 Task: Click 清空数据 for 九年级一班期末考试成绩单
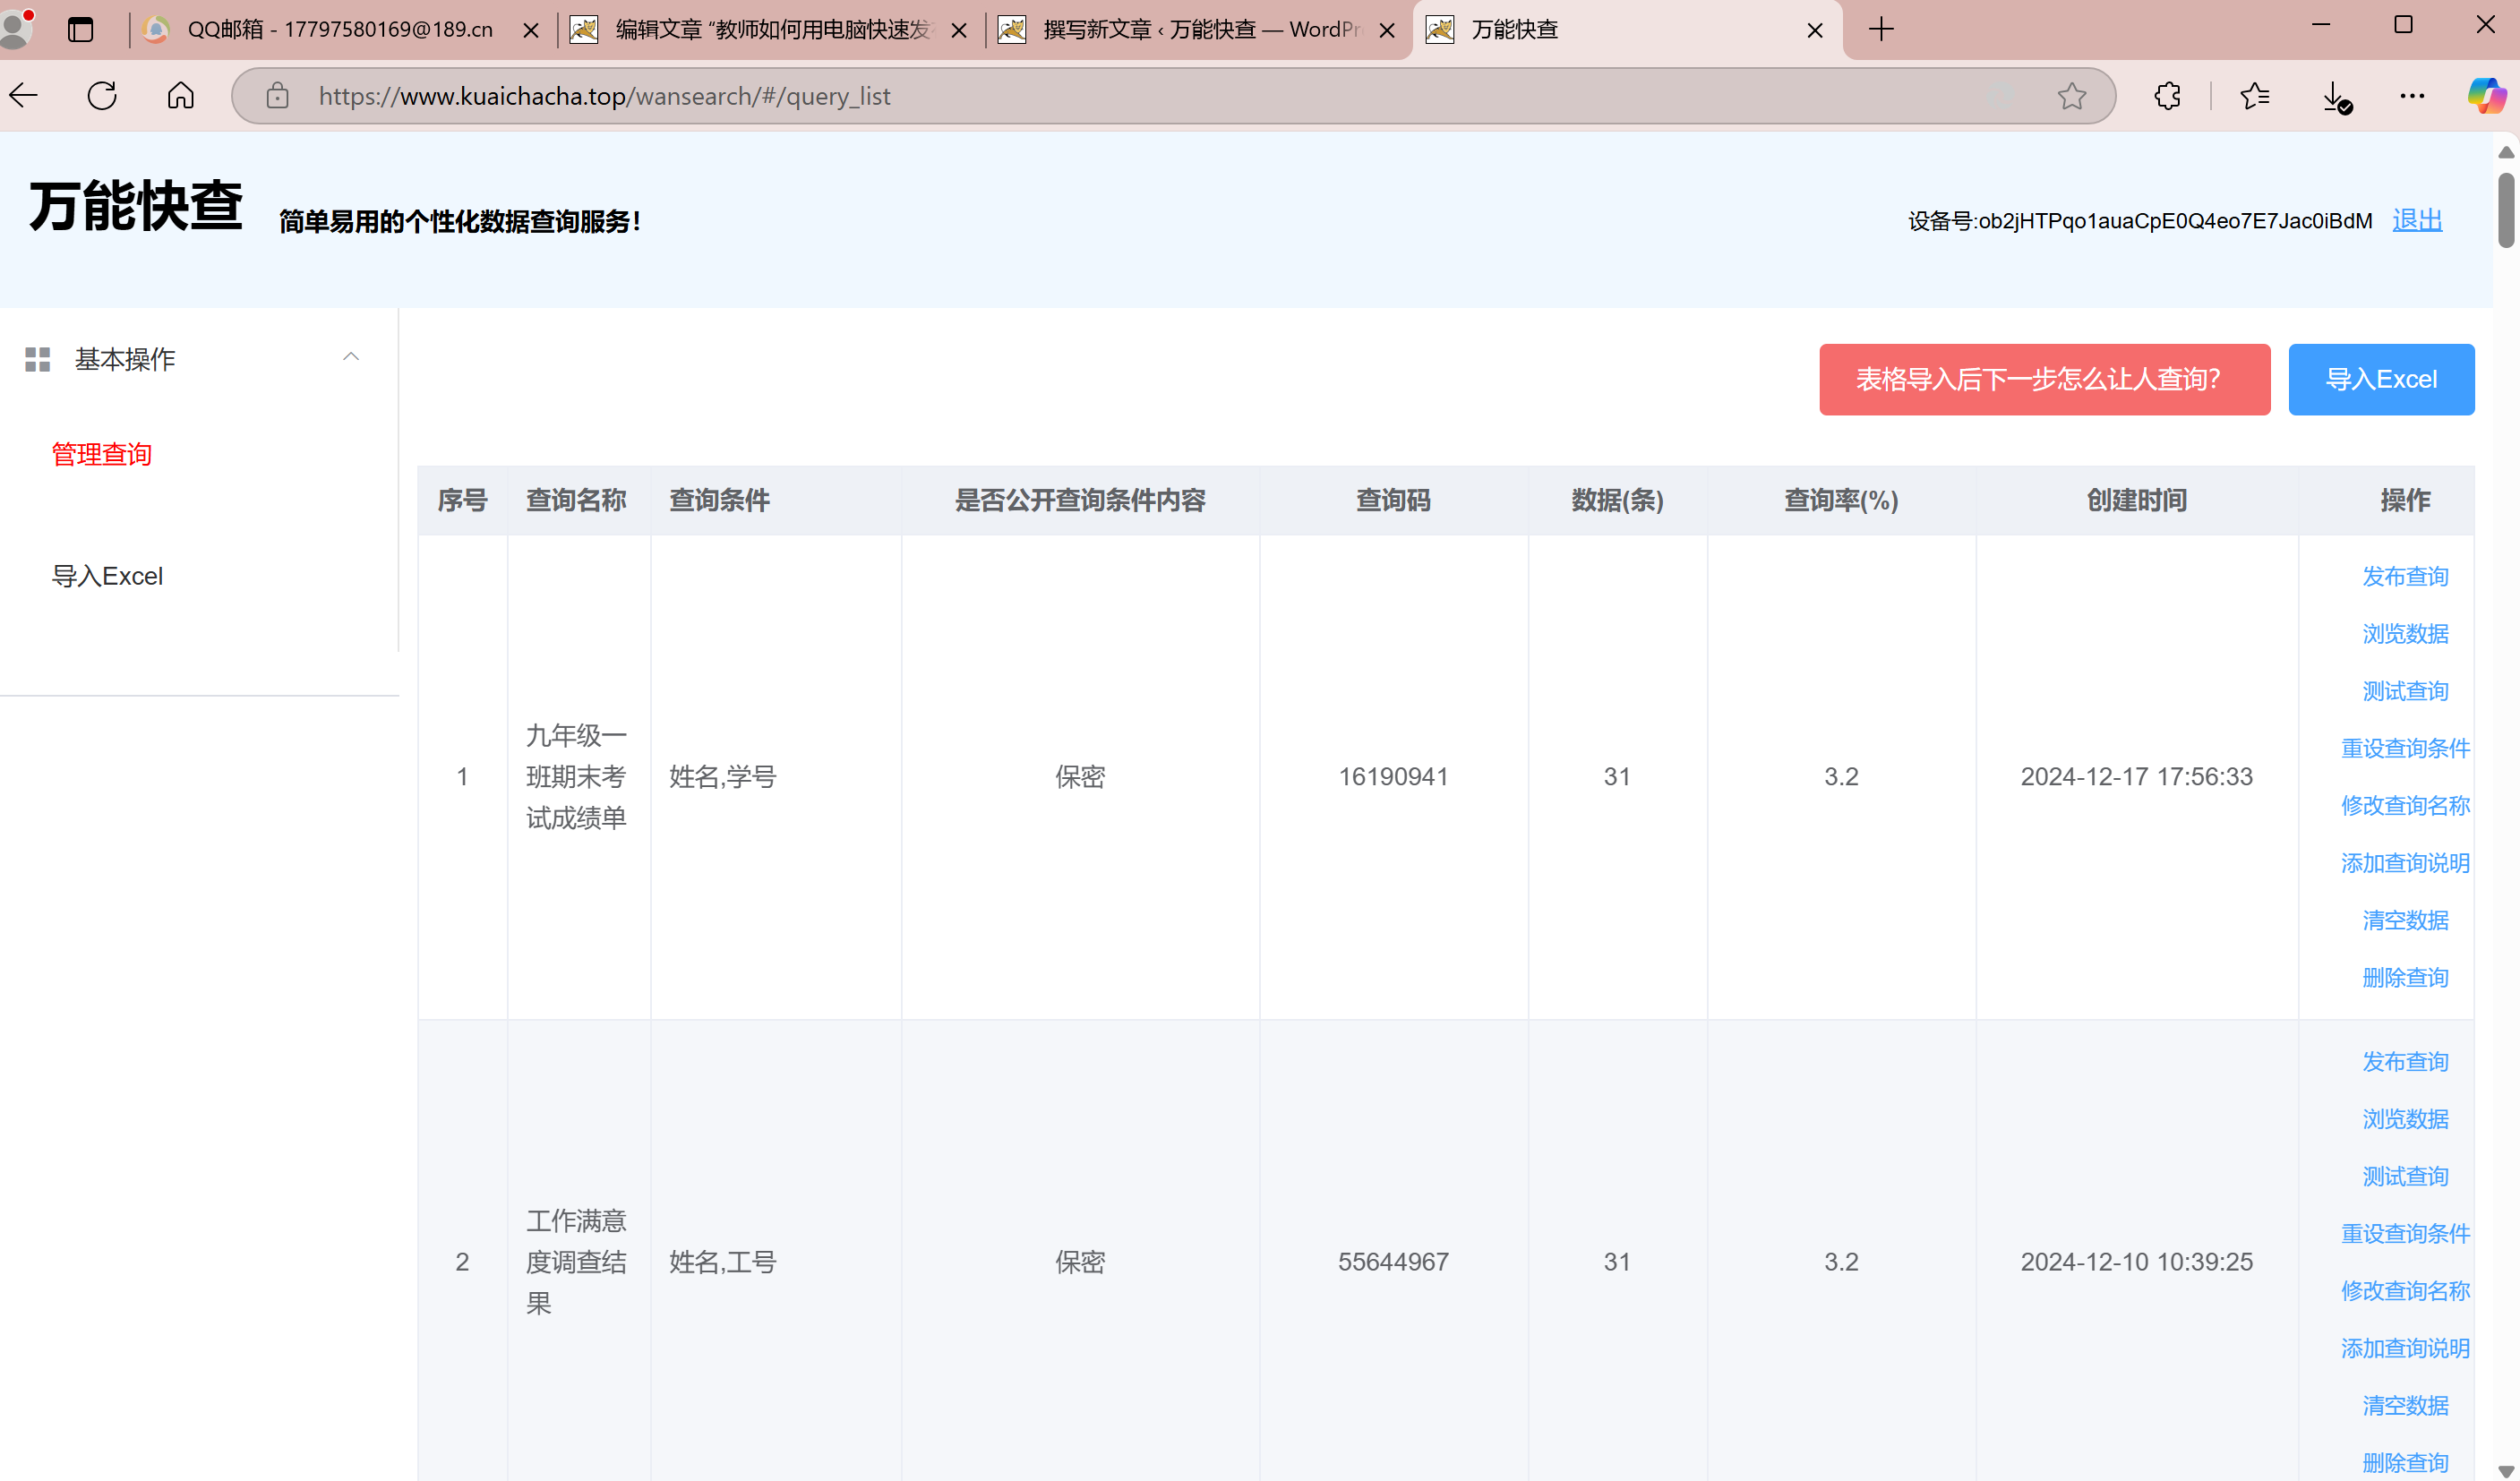click(x=2405, y=920)
